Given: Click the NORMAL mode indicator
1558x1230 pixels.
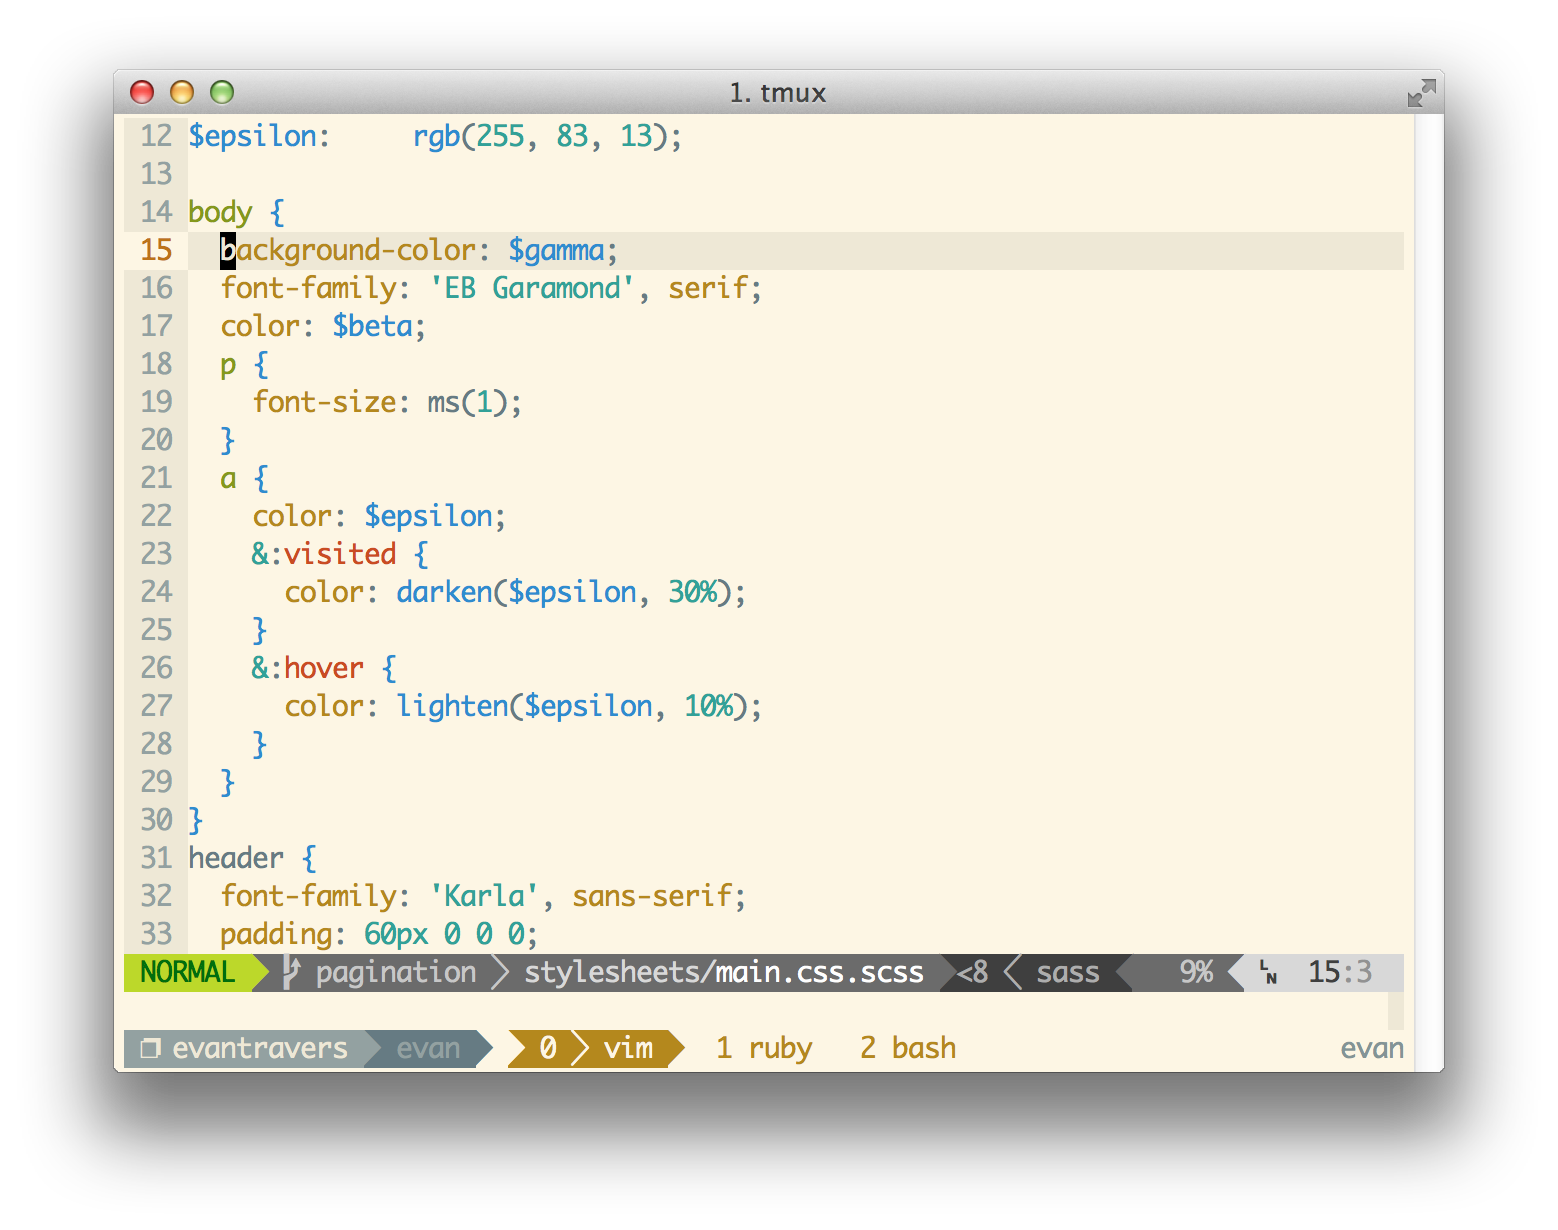Looking at the screenshot, I should [x=187, y=972].
